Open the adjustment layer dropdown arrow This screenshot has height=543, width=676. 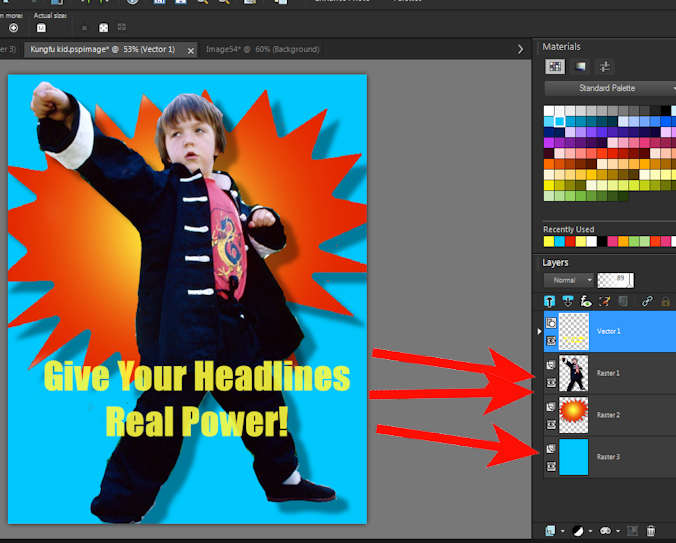coord(590,531)
